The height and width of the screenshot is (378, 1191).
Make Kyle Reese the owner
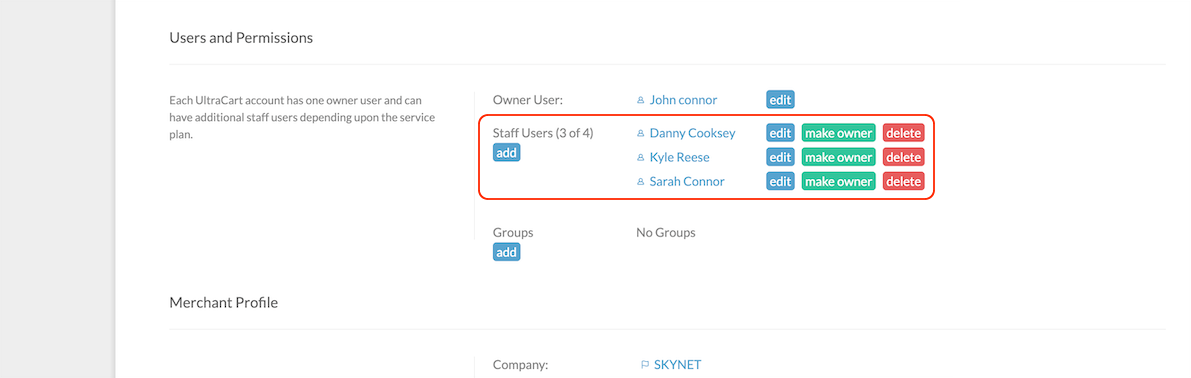point(839,157)
